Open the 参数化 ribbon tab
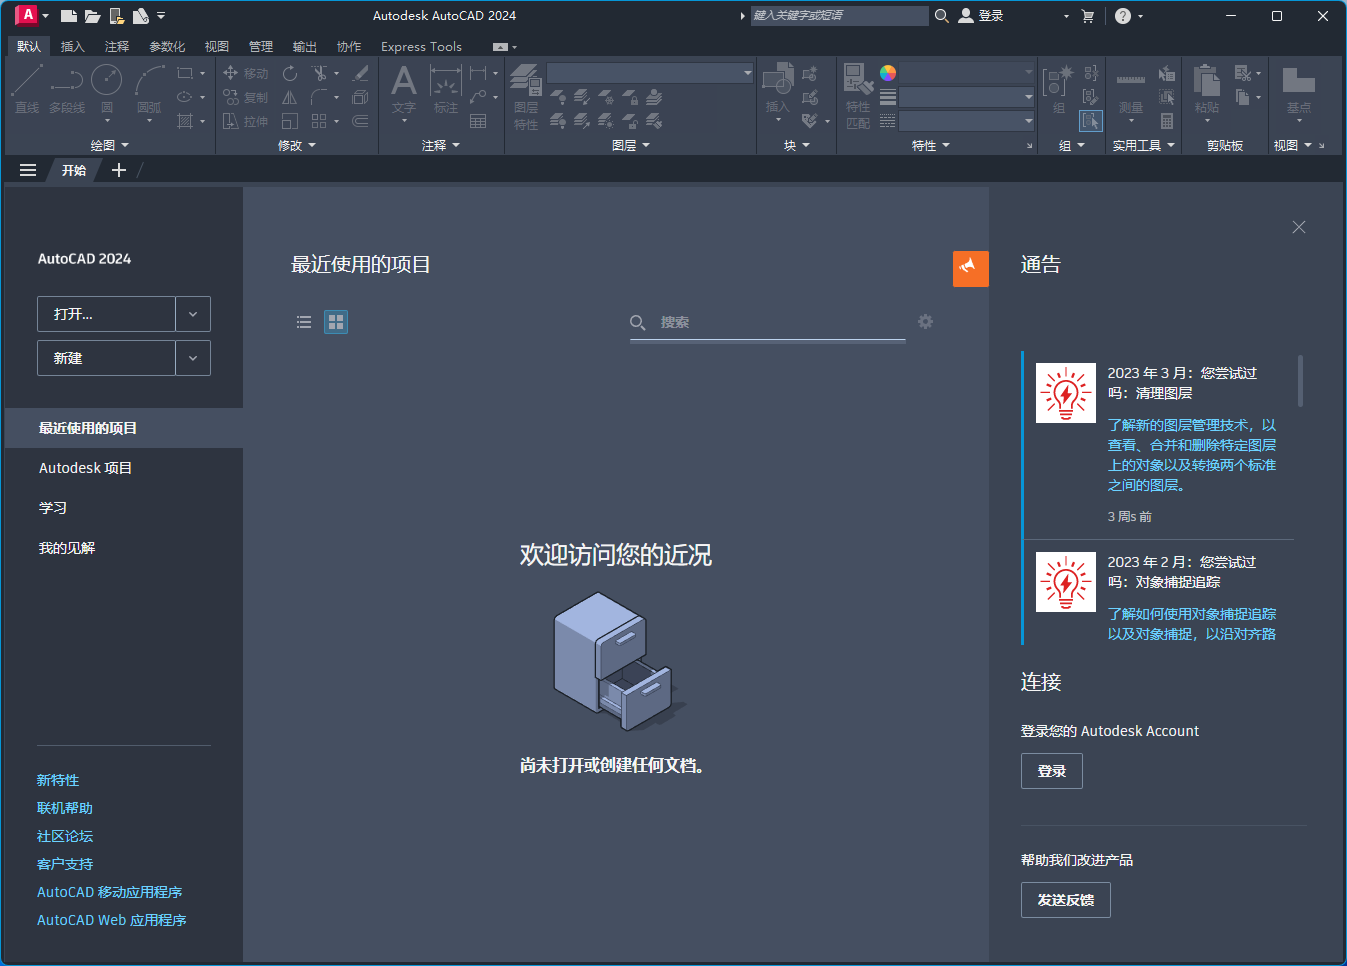 [167, 47]
